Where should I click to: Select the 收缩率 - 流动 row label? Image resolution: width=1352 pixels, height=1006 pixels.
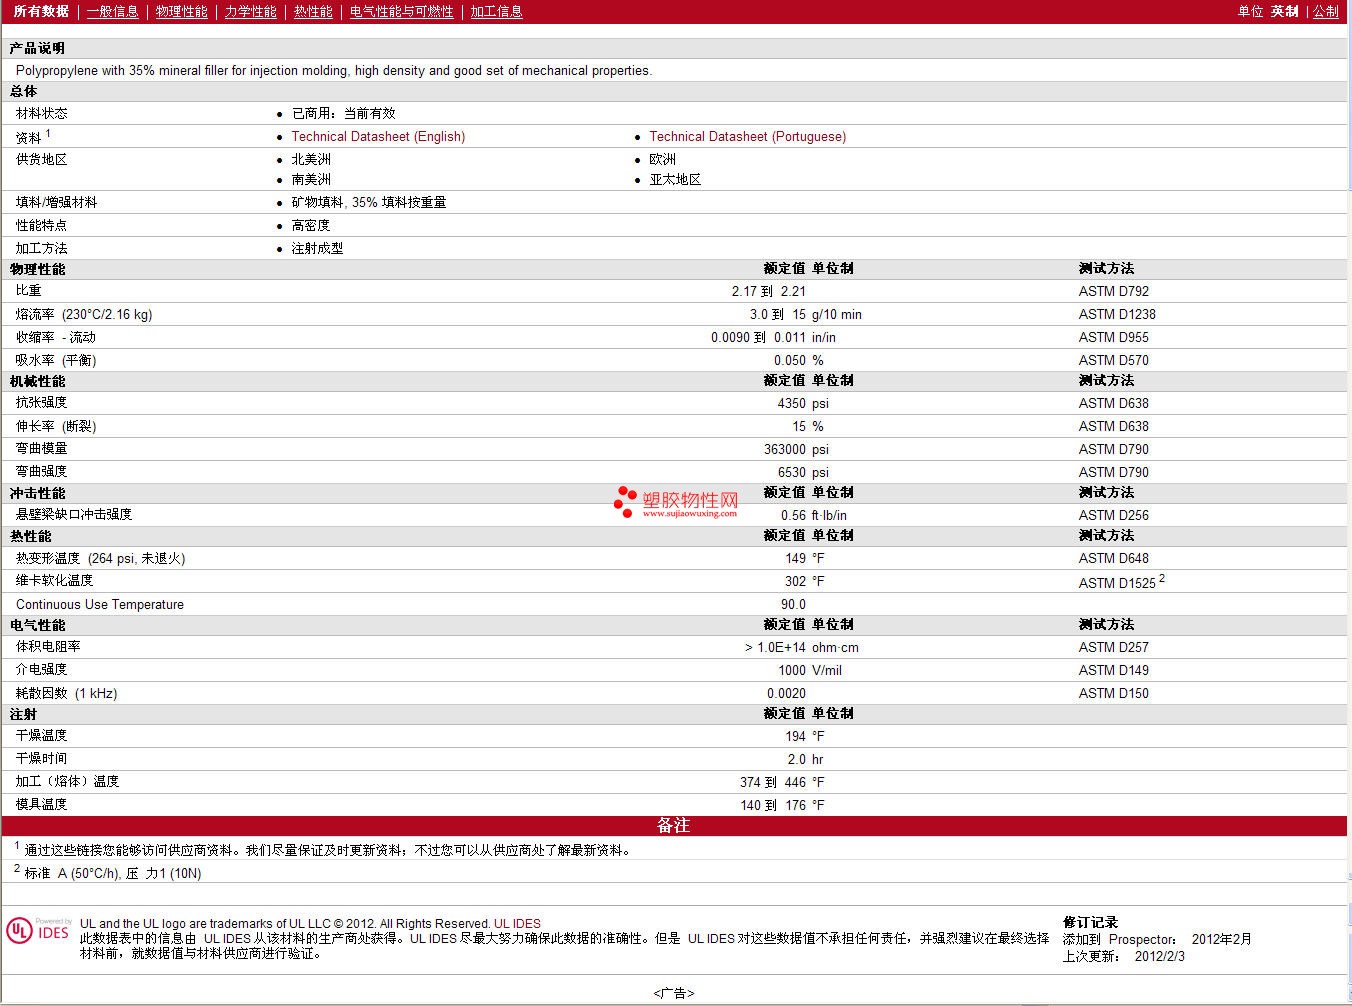tap(56, 337)
